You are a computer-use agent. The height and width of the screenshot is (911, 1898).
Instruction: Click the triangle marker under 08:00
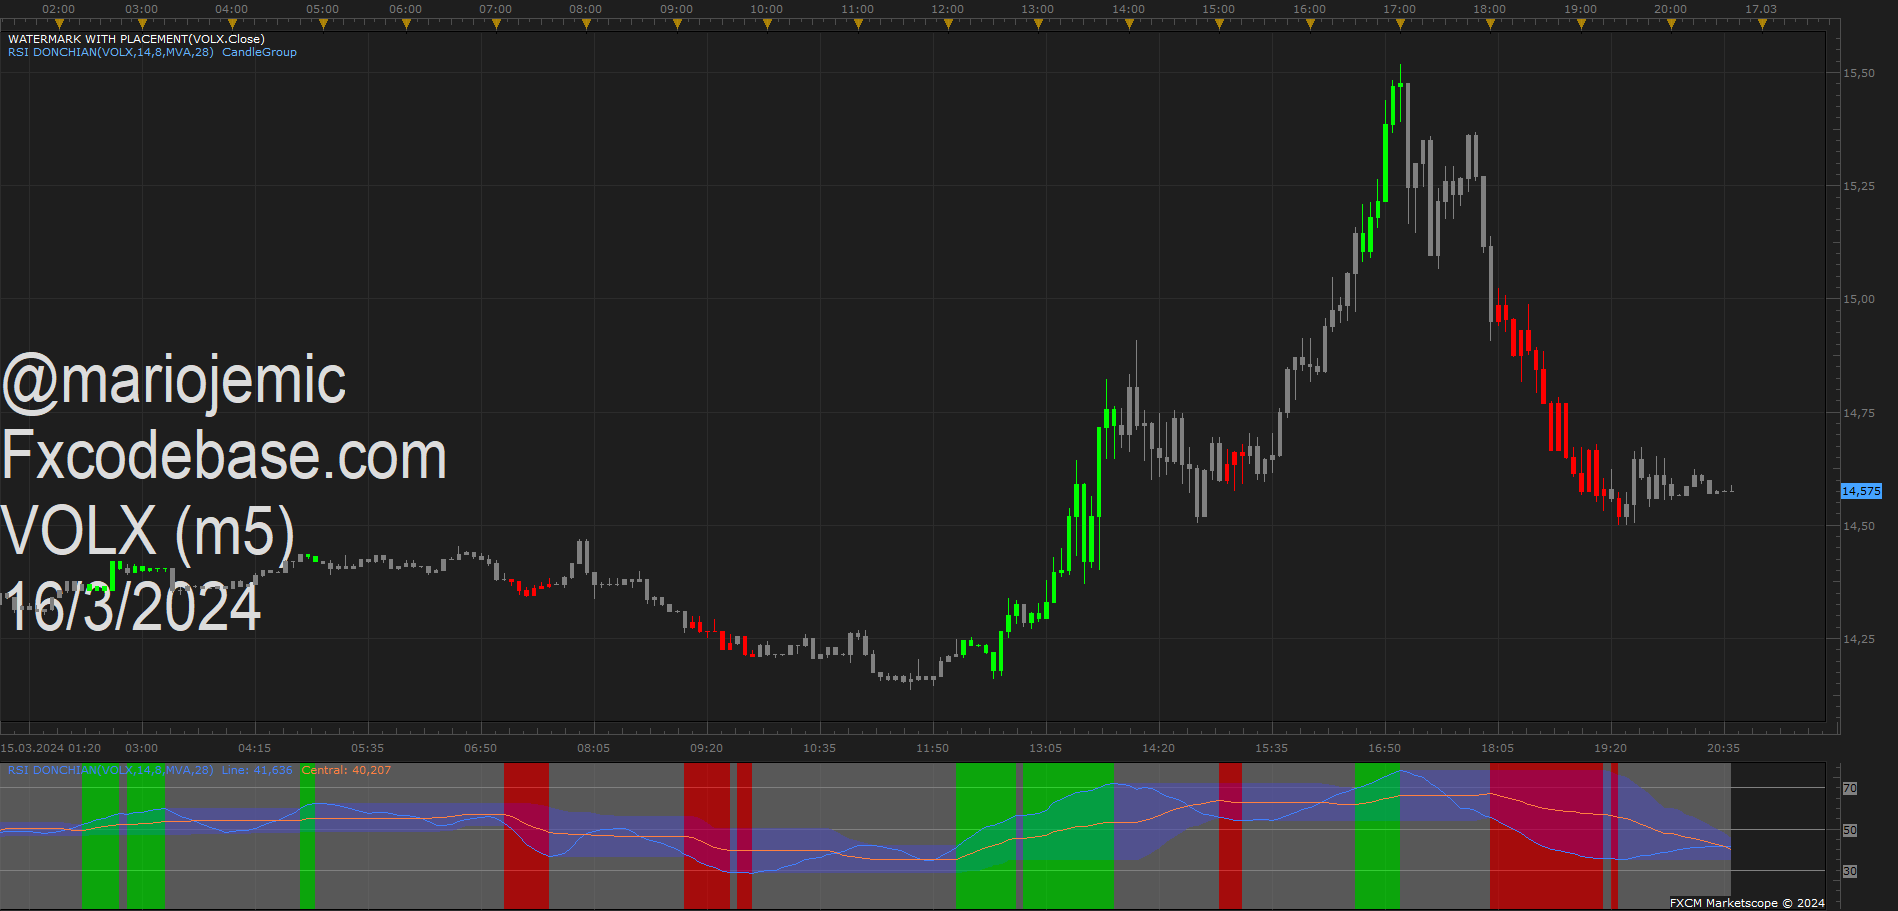tap(586, 24)
